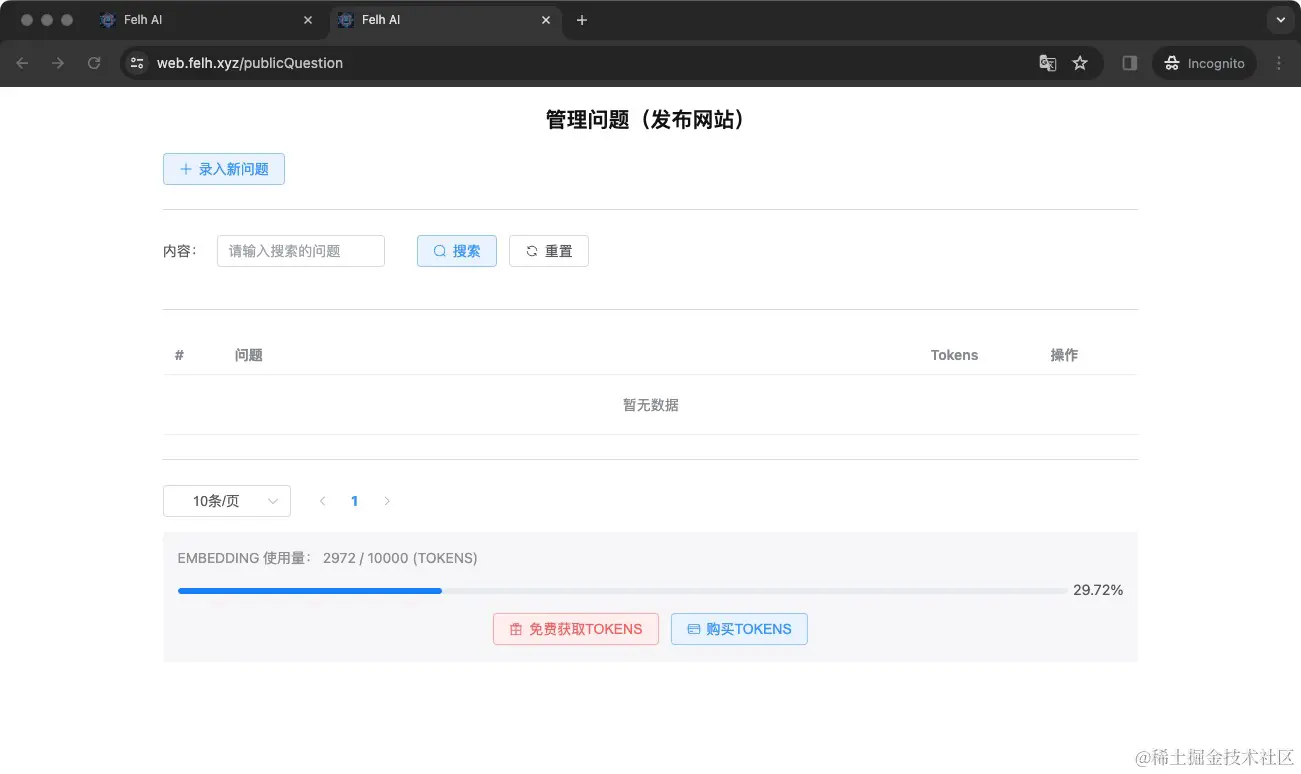Switch to the first Felh AI tab
The image size is (1301, 774).
(207, 20)
